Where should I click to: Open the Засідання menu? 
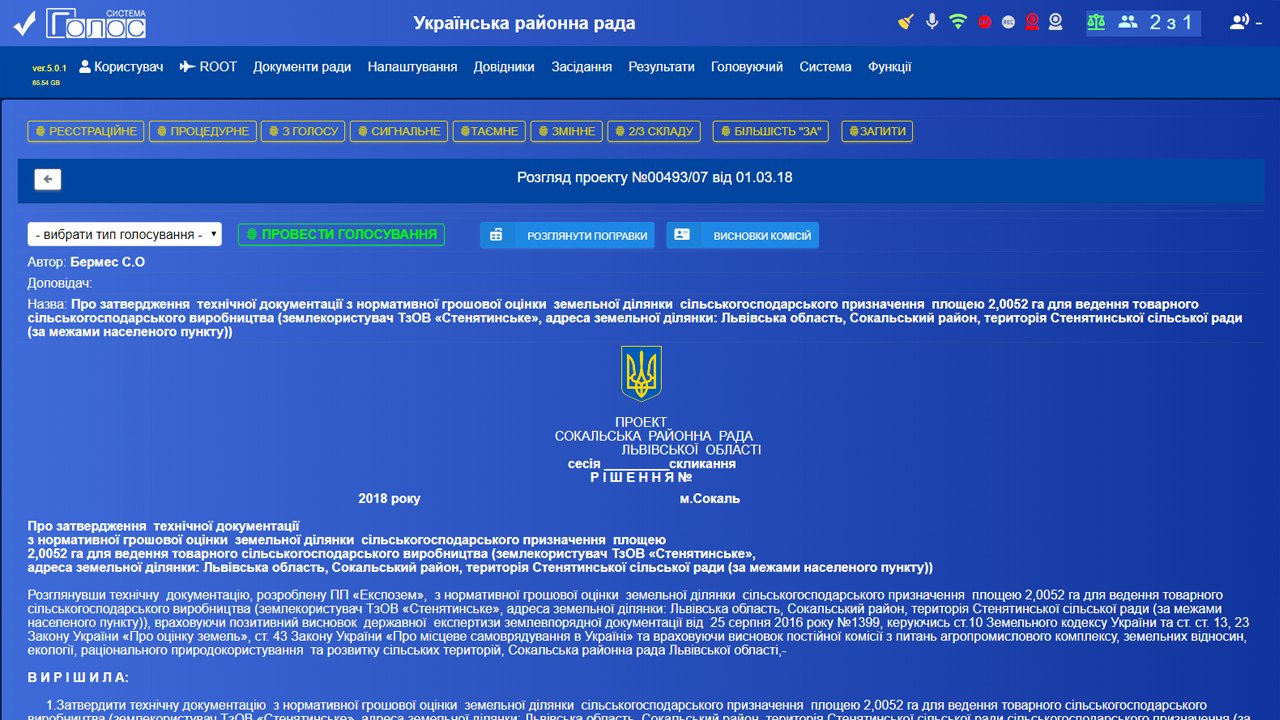pos(581,67)
